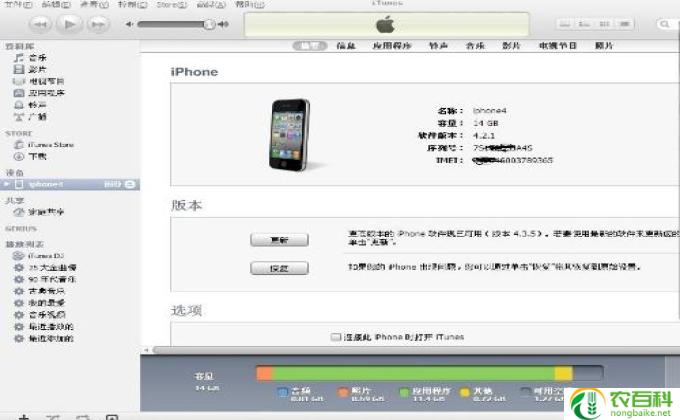Click the eject icon beside iphone4
This screenshot has height=420, width=680.
click(130, 184)
